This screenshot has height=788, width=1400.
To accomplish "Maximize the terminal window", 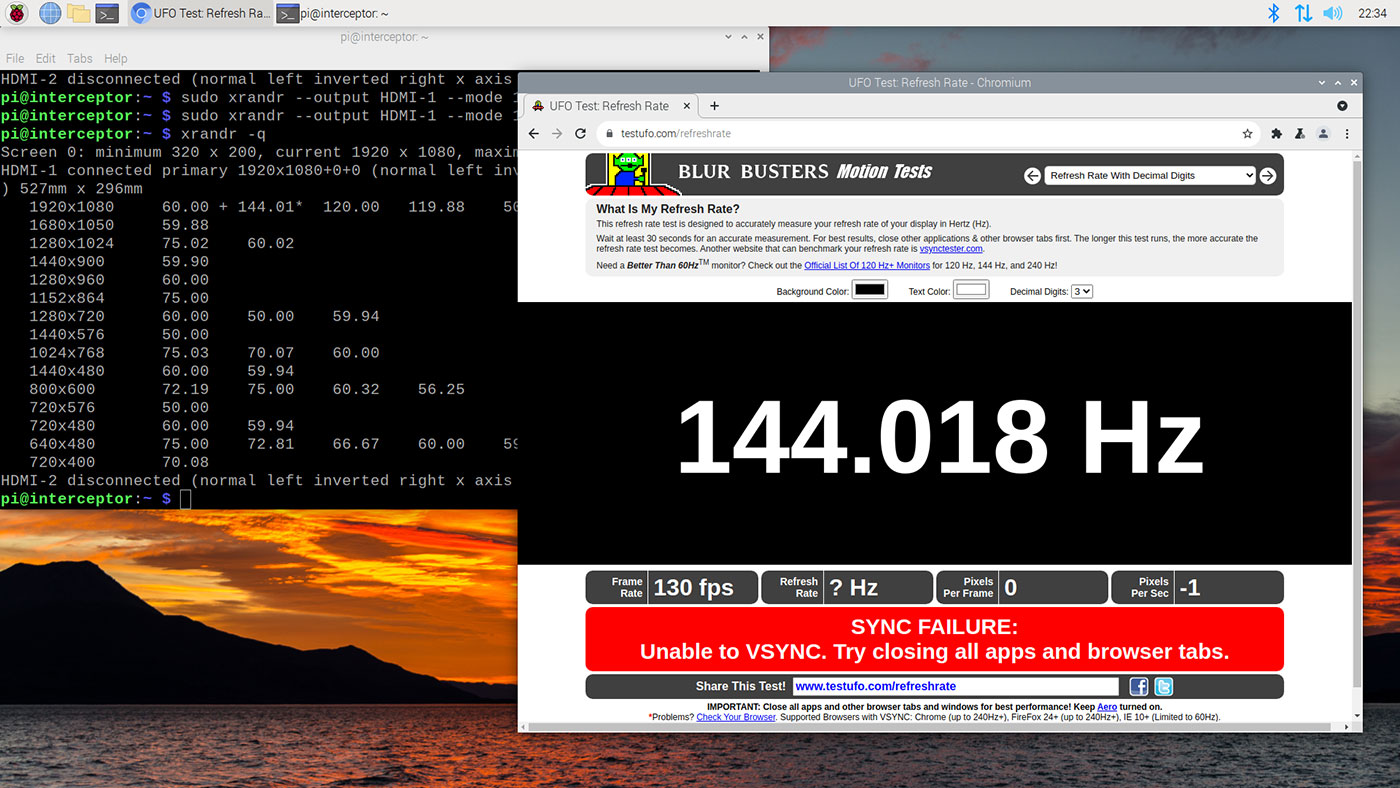I will point(744,36).
